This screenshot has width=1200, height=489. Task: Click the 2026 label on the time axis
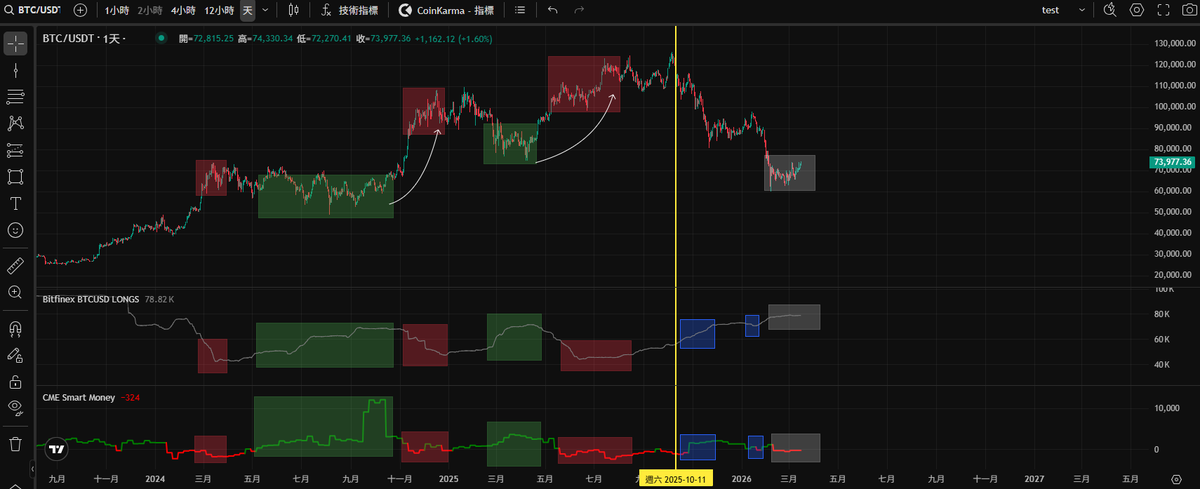pyautogui.click(x=741, y=479)
